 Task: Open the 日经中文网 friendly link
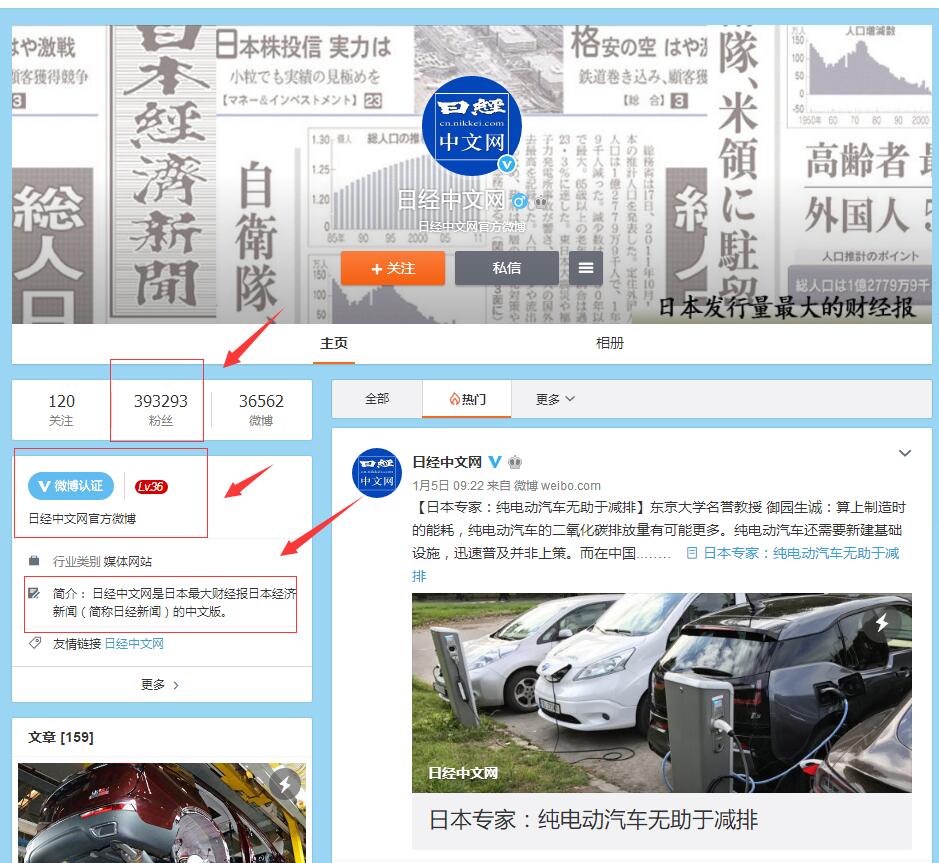tap(134, 644)
